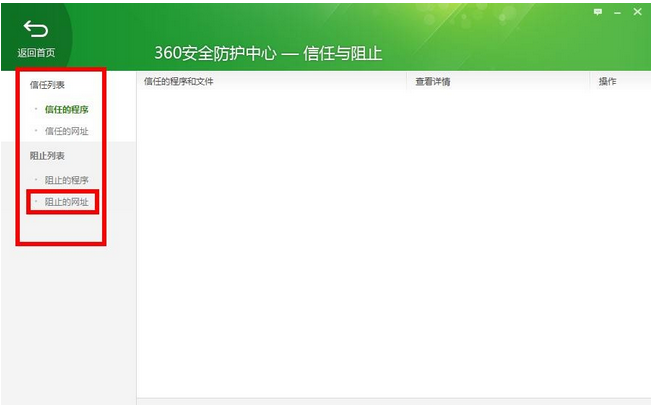Select 信任的程序 in the sidebar
The width and height of the screenshot is (652, 405).
click(x=67, y=109)
